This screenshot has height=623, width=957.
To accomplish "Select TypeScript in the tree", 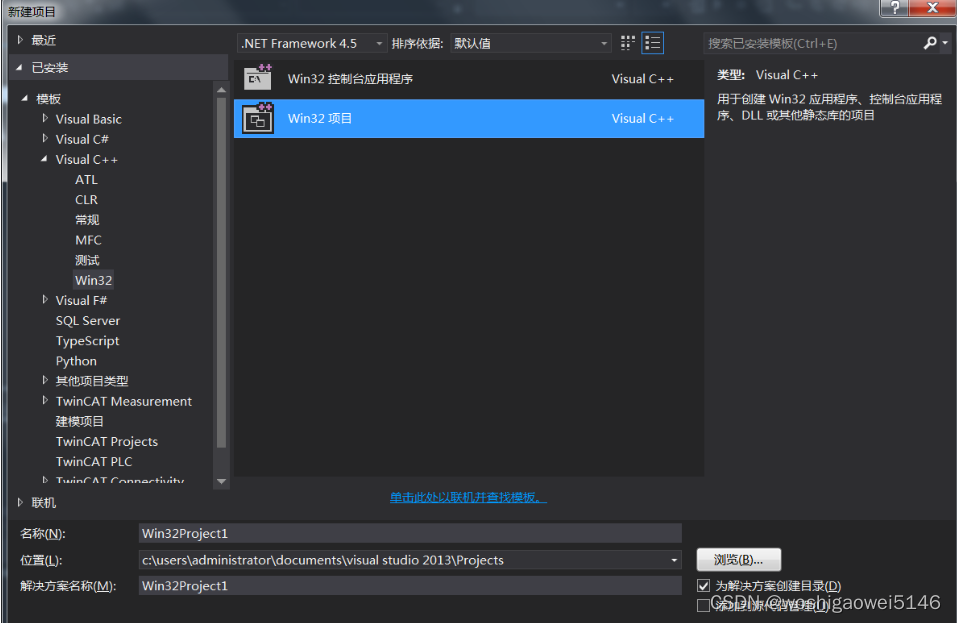I will (87, 340).
